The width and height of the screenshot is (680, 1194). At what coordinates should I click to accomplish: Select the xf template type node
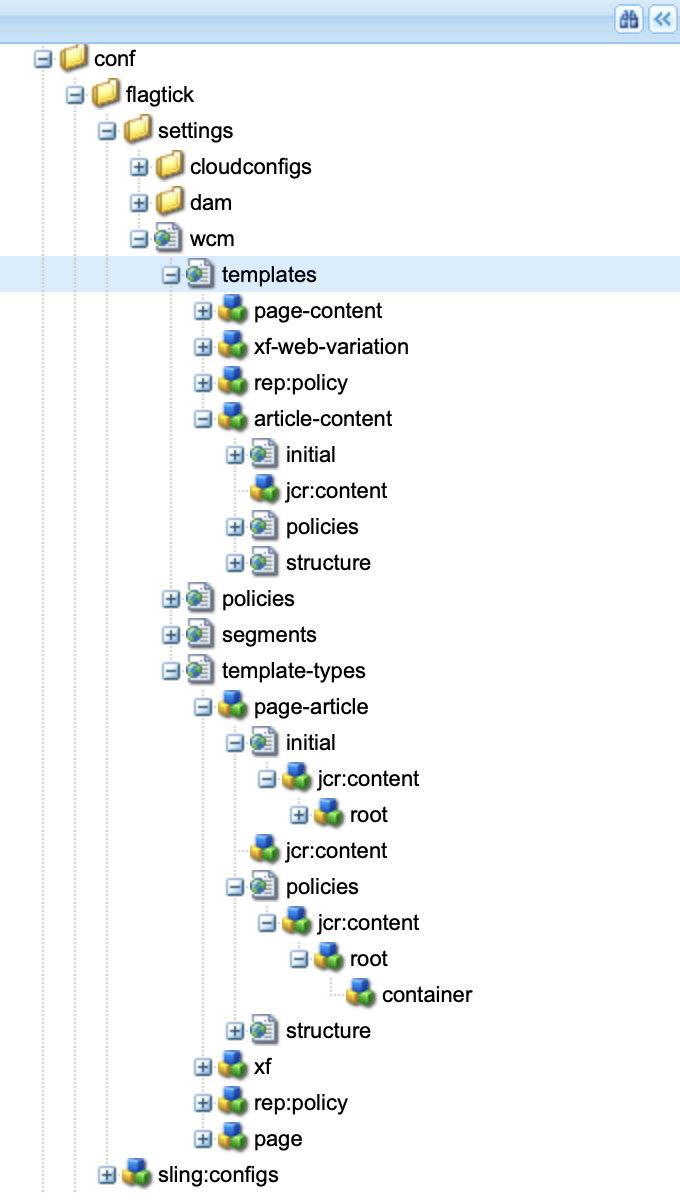(263, 1066)
